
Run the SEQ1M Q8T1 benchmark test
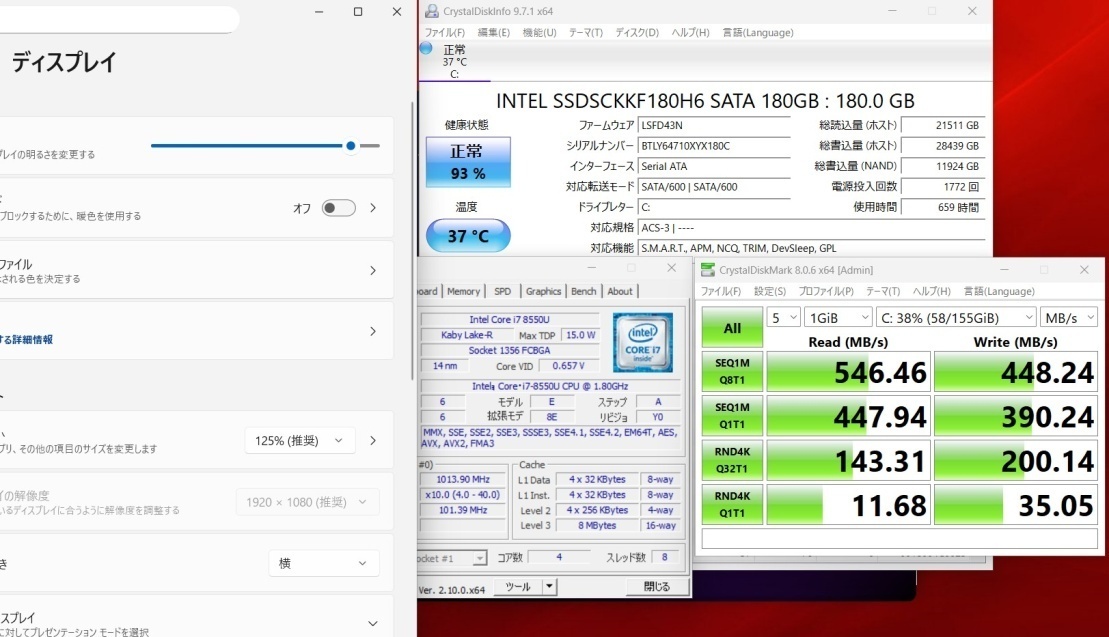click(x=732, y=372)
